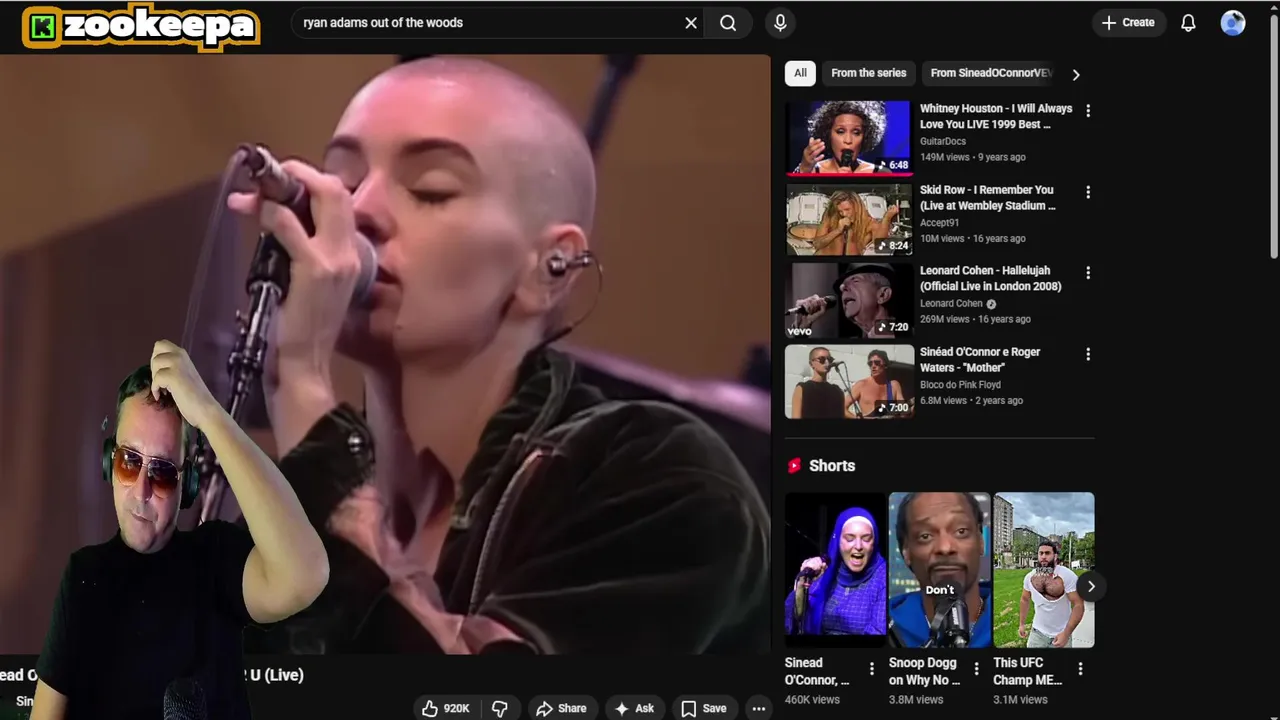
Task: Open options menu for the Skid Row video
Action: [1088, 192]
